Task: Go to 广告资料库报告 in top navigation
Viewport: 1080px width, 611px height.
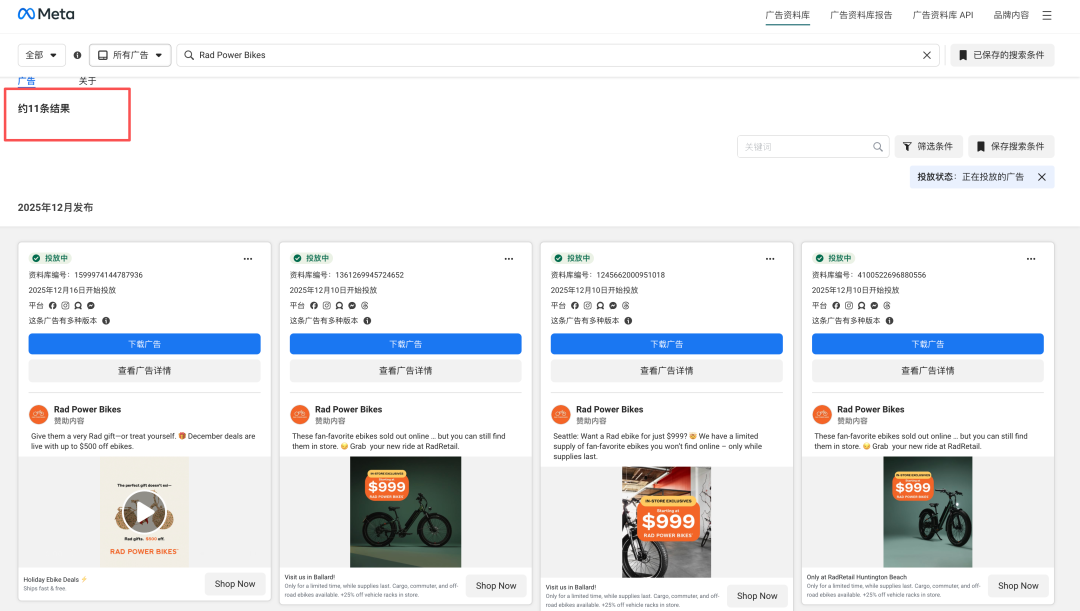Action: point(861,15)
